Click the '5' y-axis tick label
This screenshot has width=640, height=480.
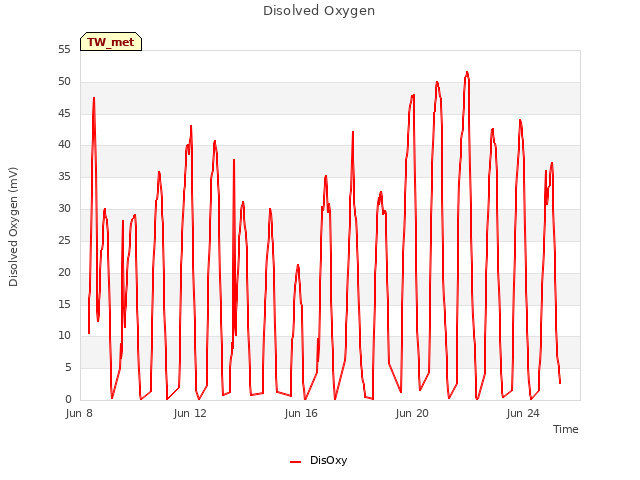tap(68, 368)
